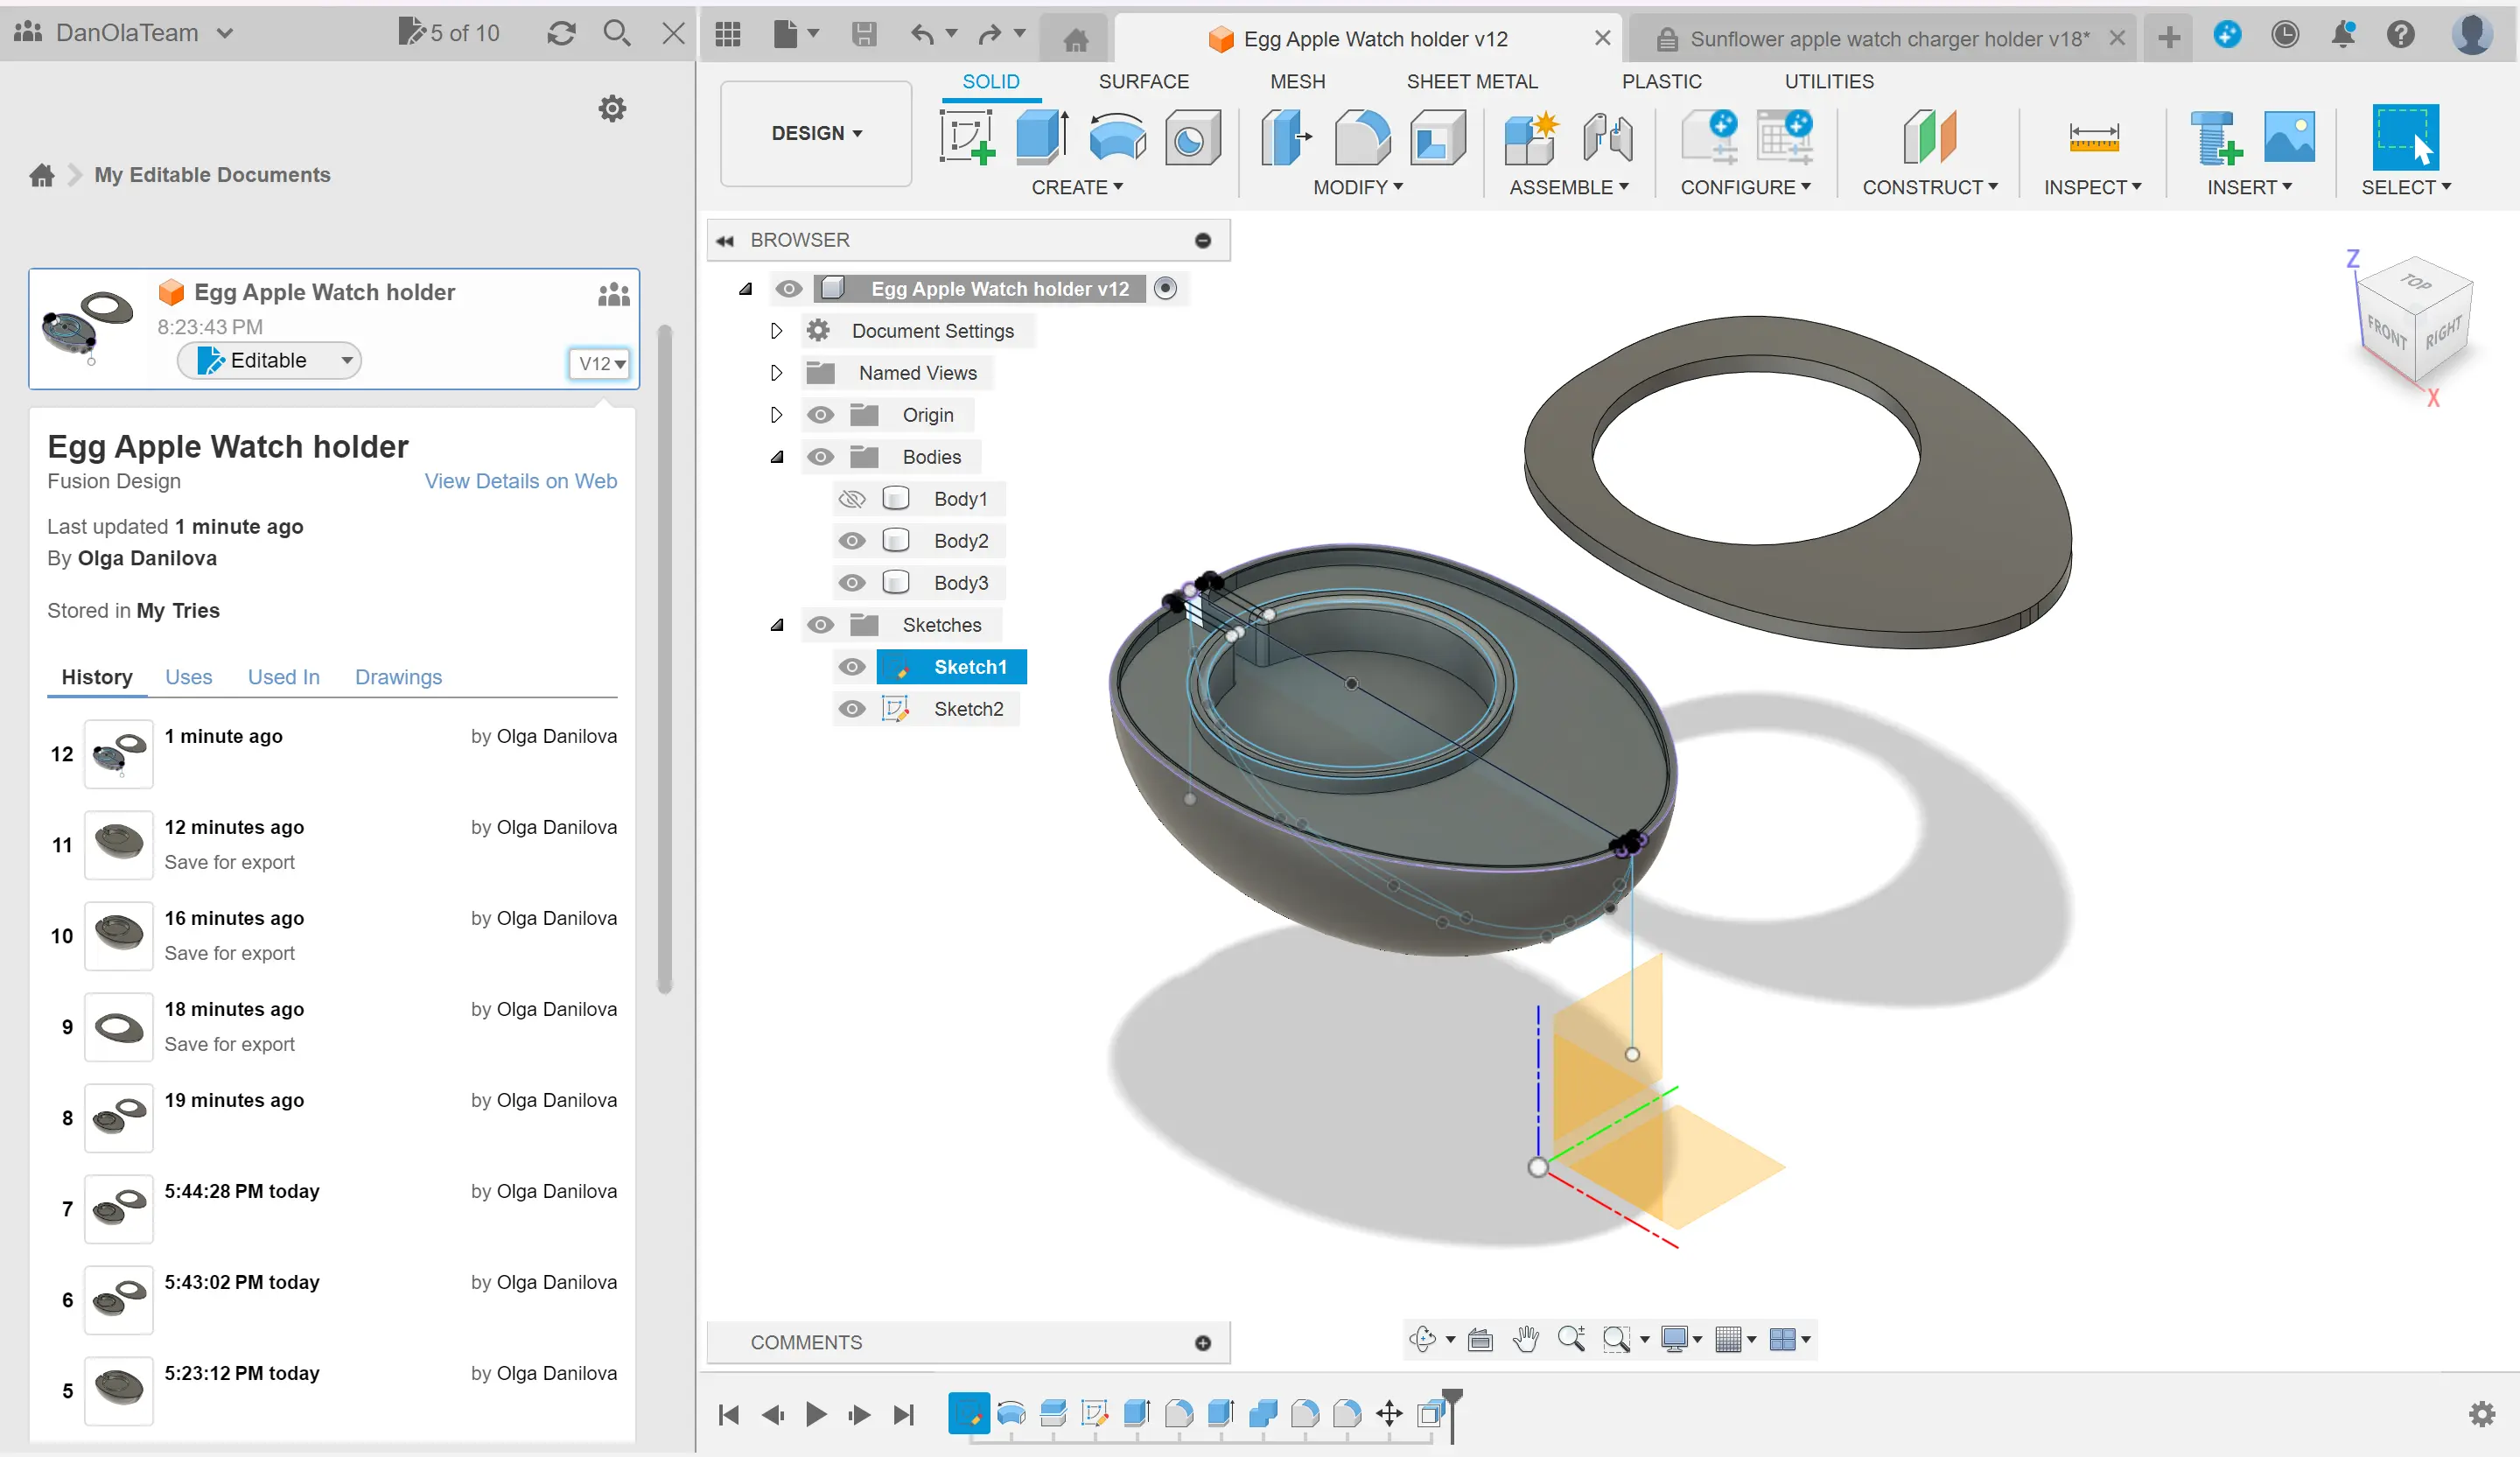The image size is (2520, 1457).
Task: Click the New Component icon
Action: point(1531,138)
